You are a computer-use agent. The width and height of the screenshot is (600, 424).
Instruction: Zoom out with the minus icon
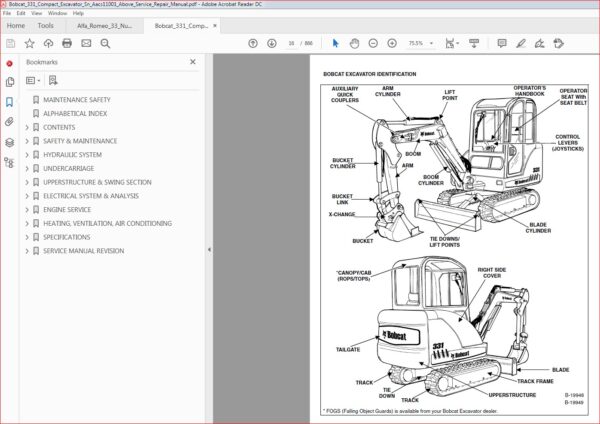pos(373,43)
